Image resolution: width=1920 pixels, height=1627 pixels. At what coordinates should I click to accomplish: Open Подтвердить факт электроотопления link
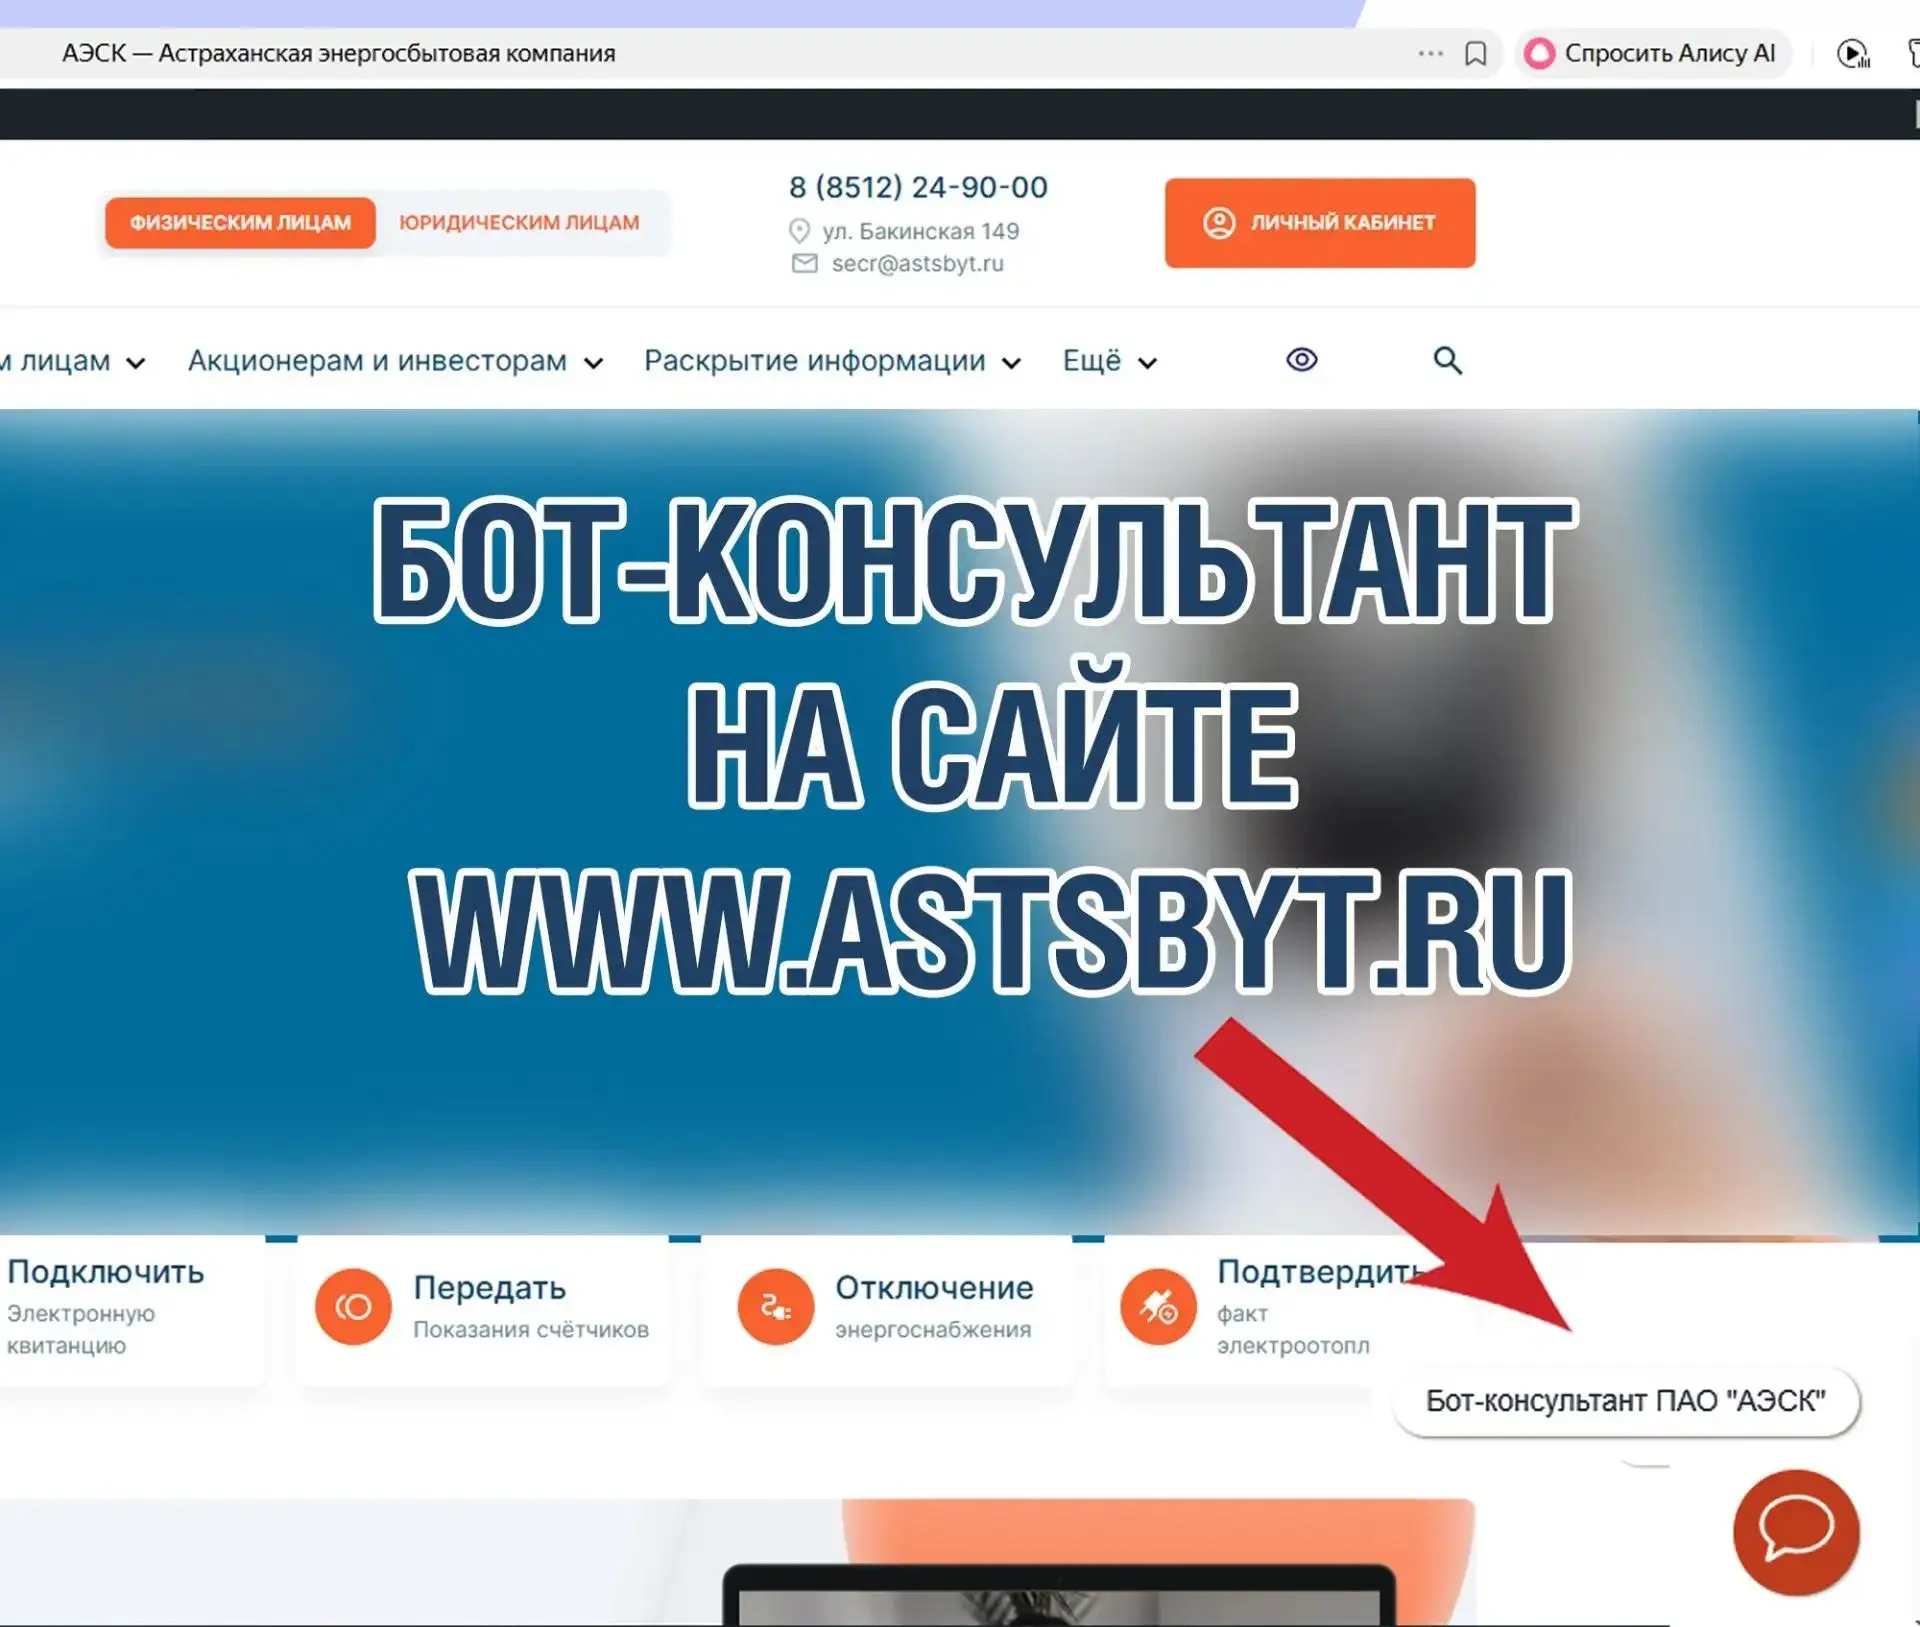coord(1290,1309)
